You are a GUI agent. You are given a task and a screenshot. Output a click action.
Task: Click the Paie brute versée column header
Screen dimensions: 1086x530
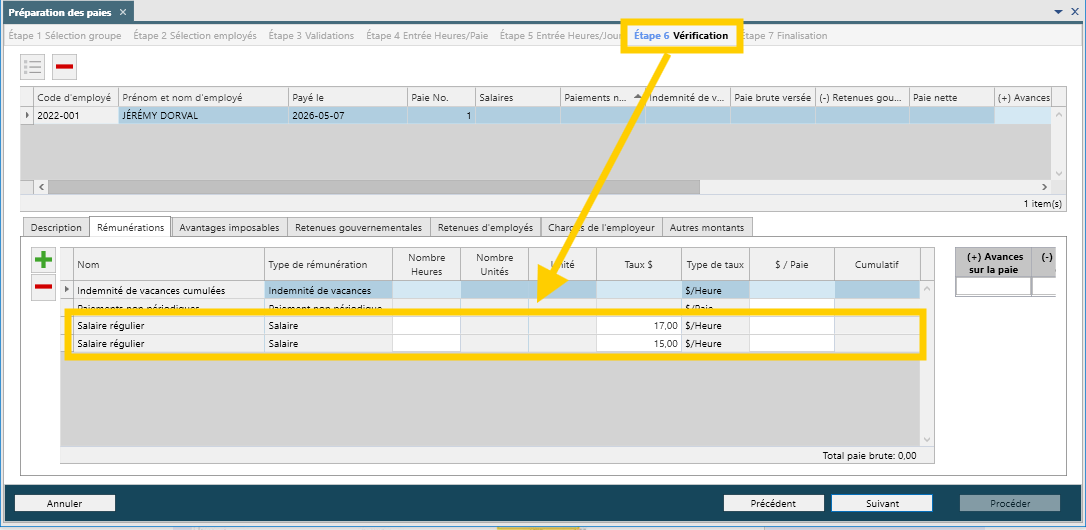[773, 98]
